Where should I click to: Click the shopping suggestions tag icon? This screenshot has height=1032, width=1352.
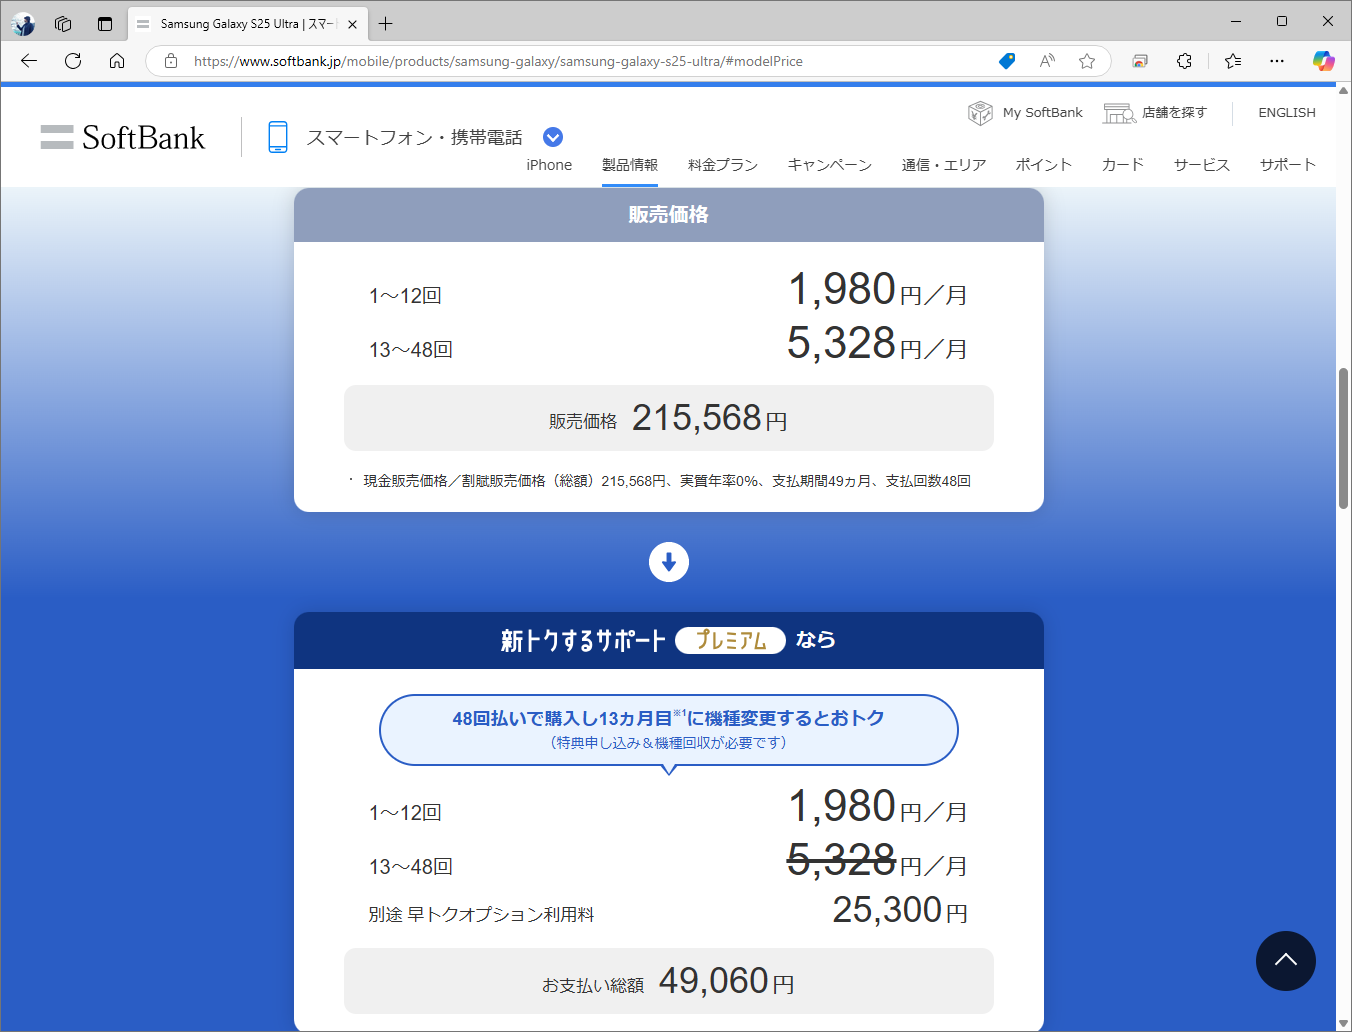point(1006,61)
